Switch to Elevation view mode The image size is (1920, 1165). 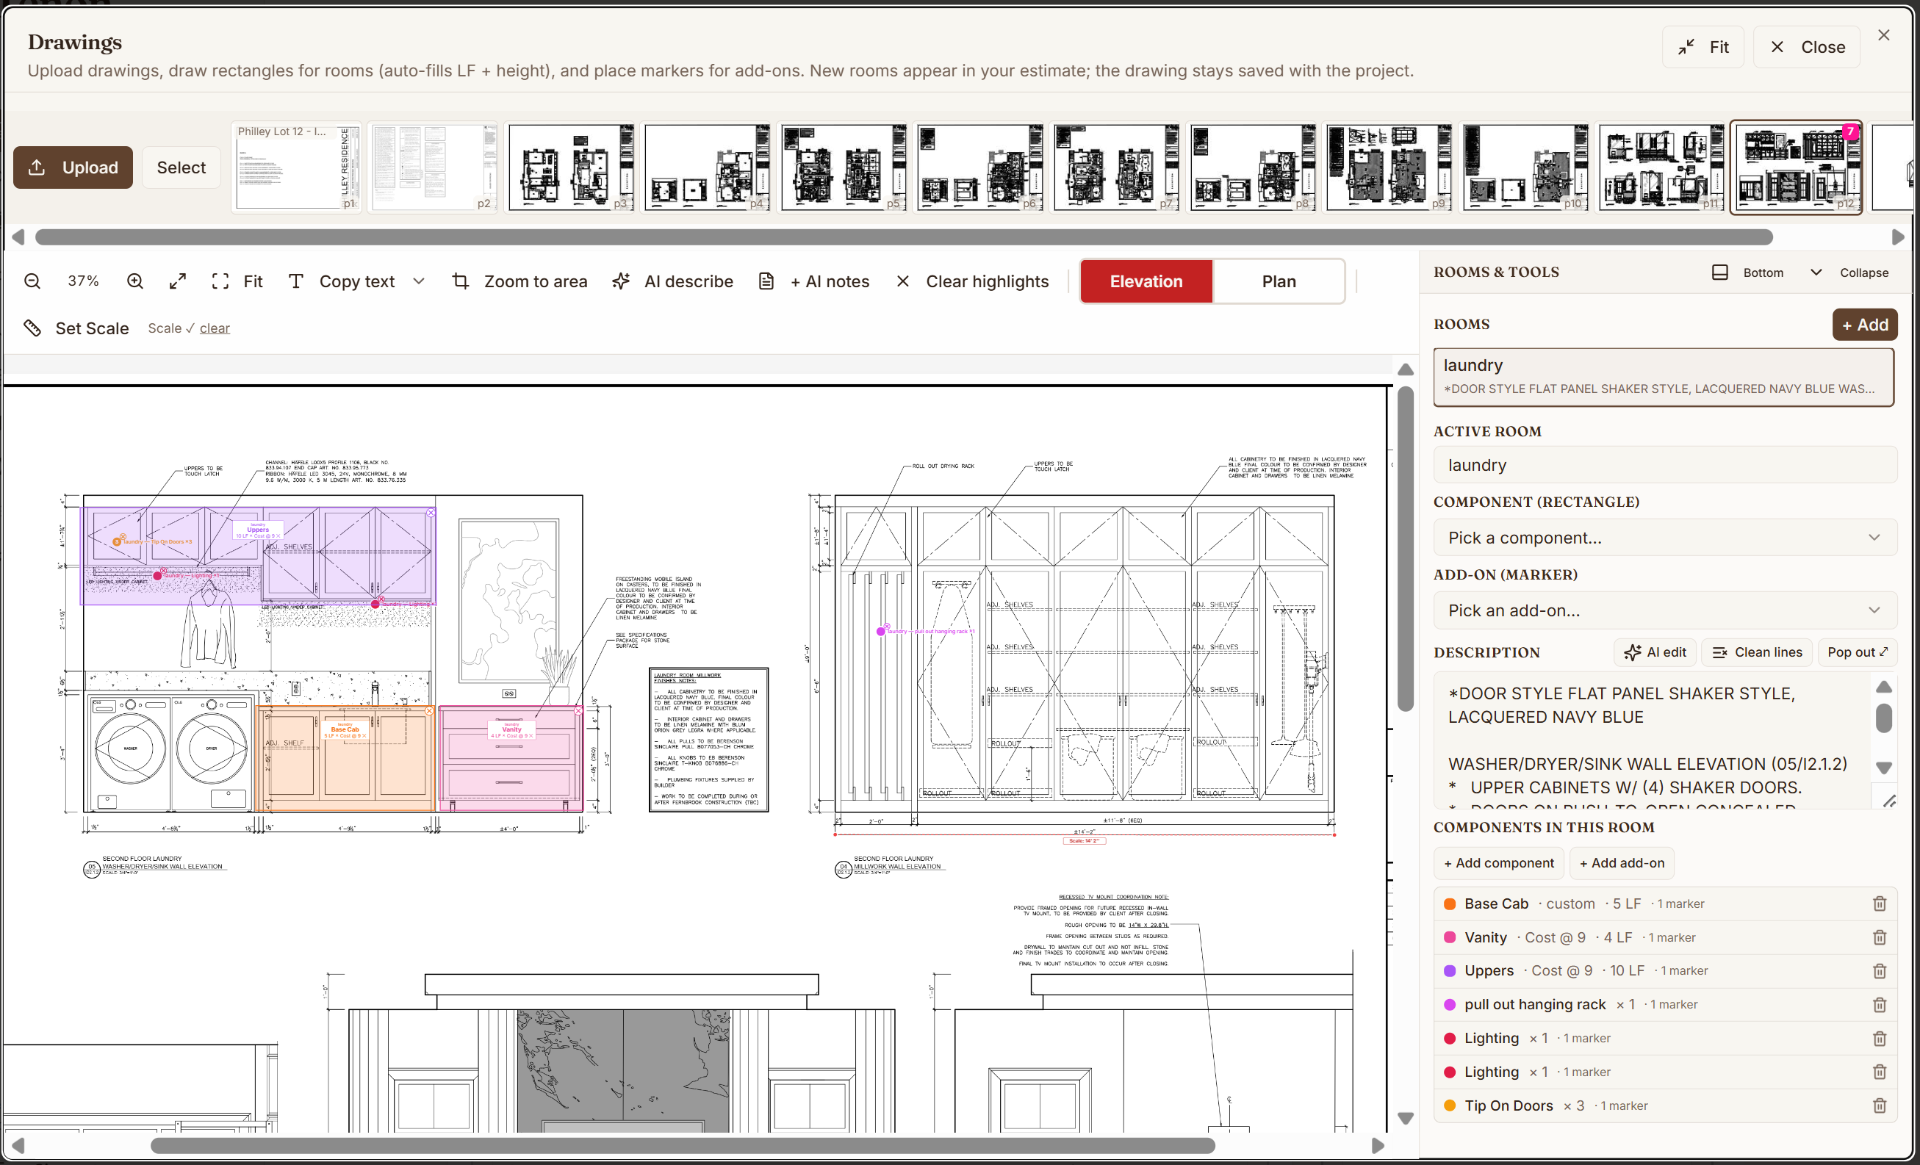coord(1146,282)
